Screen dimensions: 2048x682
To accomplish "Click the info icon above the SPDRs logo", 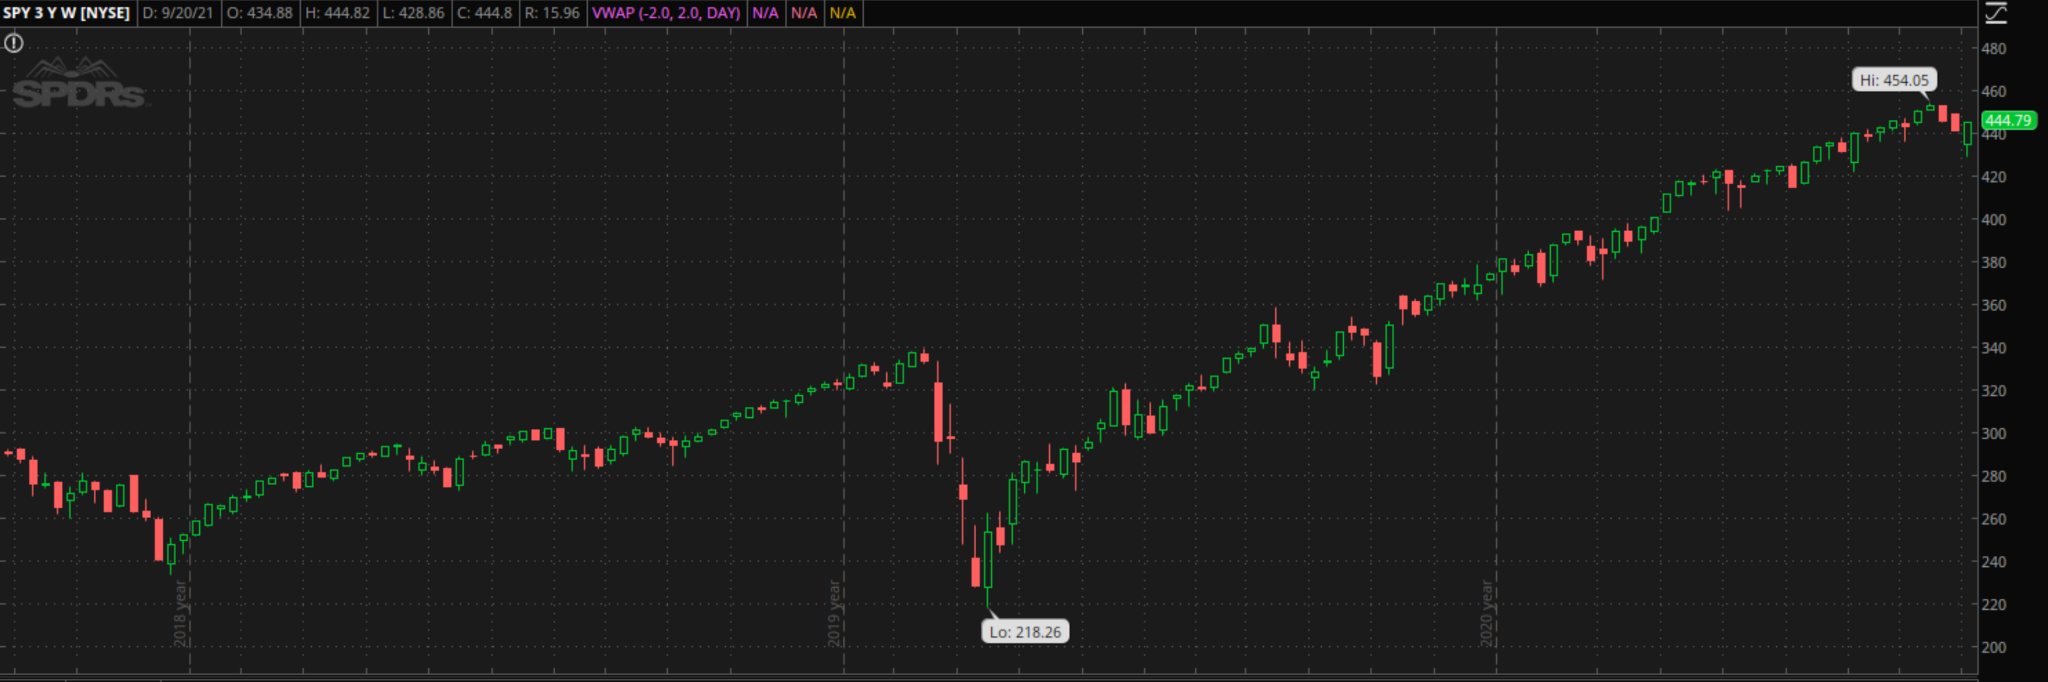I will (14, 43).
